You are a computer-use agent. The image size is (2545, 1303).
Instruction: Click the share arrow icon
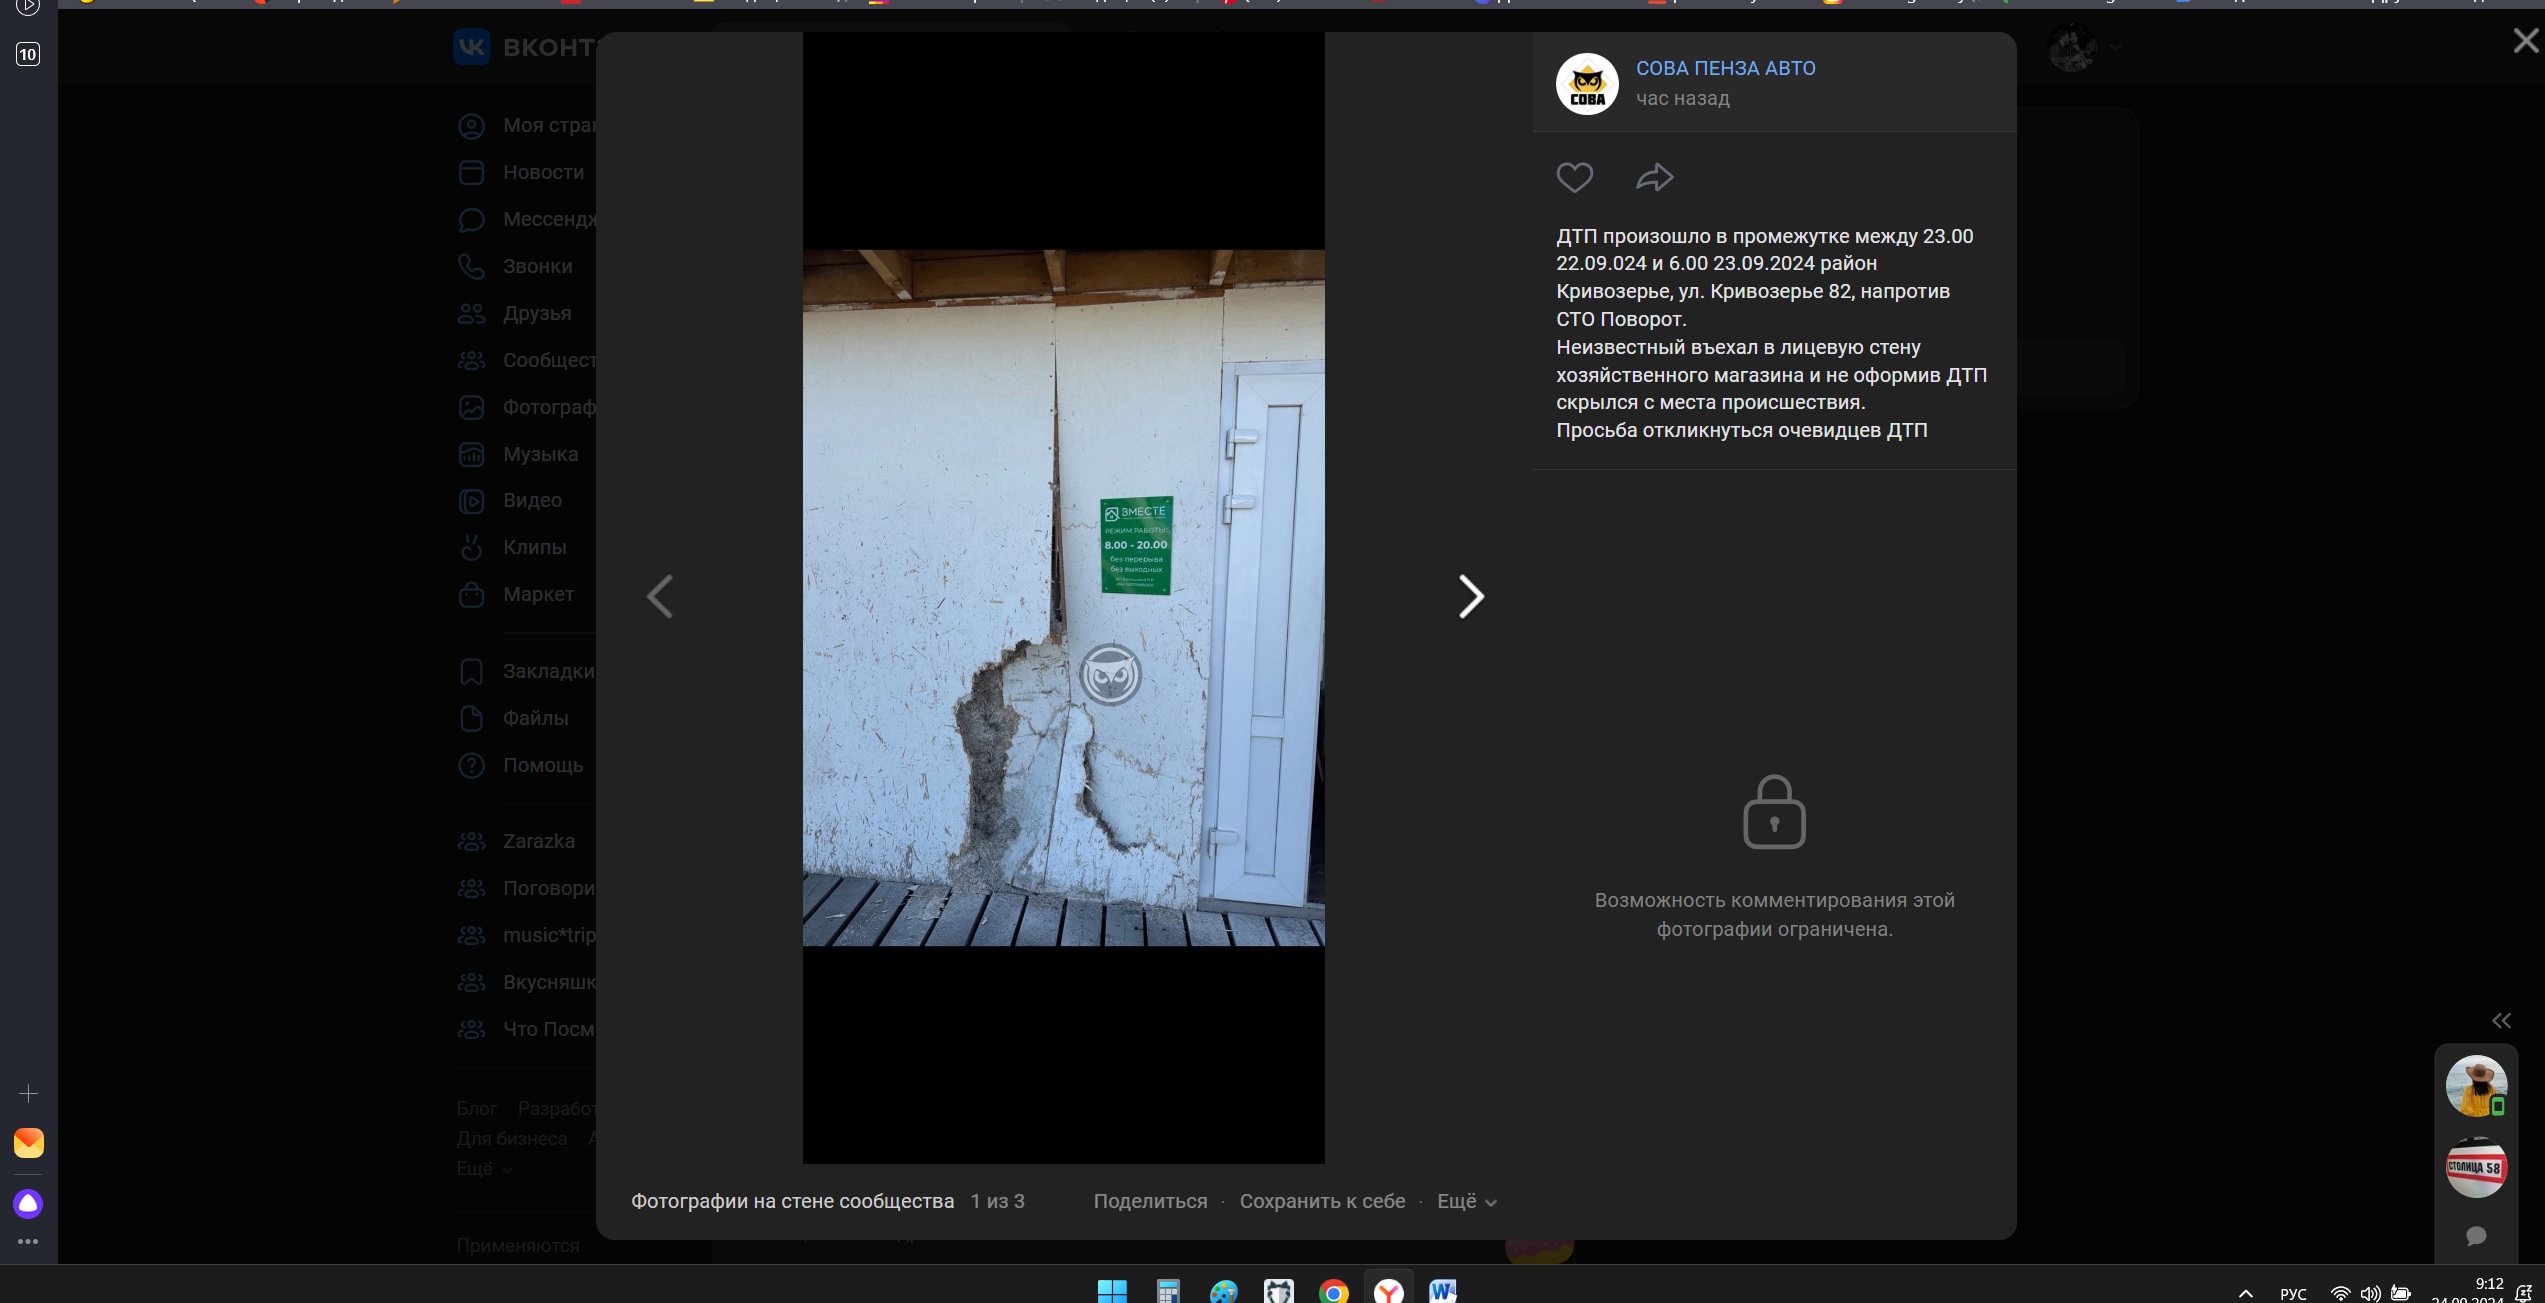tap(1654, 178)
